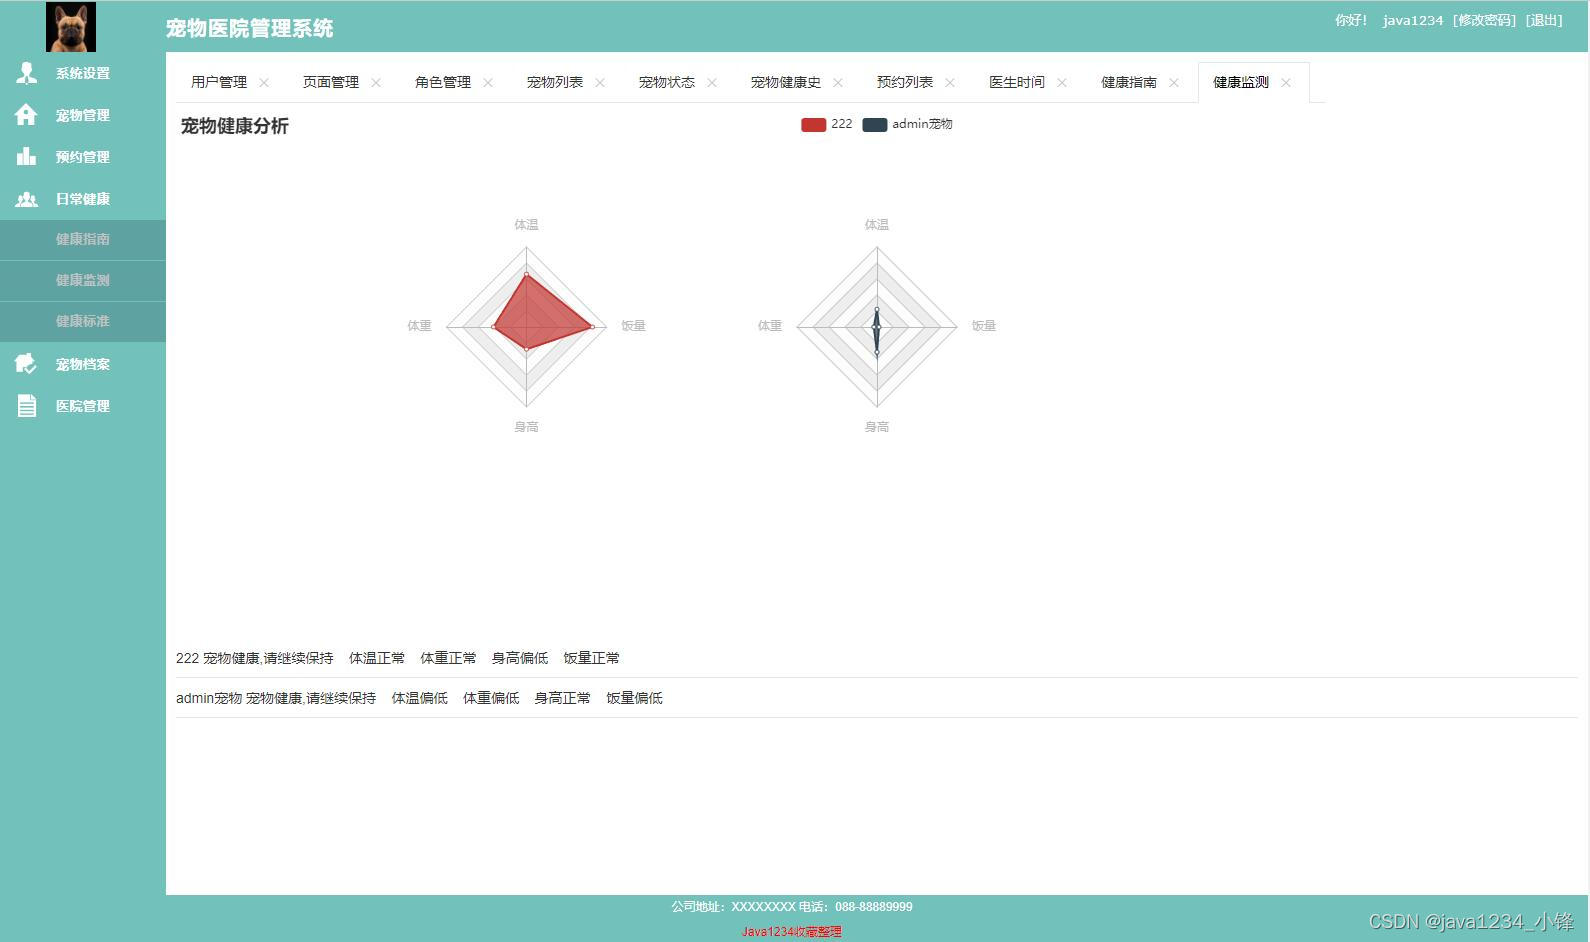Switch to the 健康指南 tab

(1129, 82)
